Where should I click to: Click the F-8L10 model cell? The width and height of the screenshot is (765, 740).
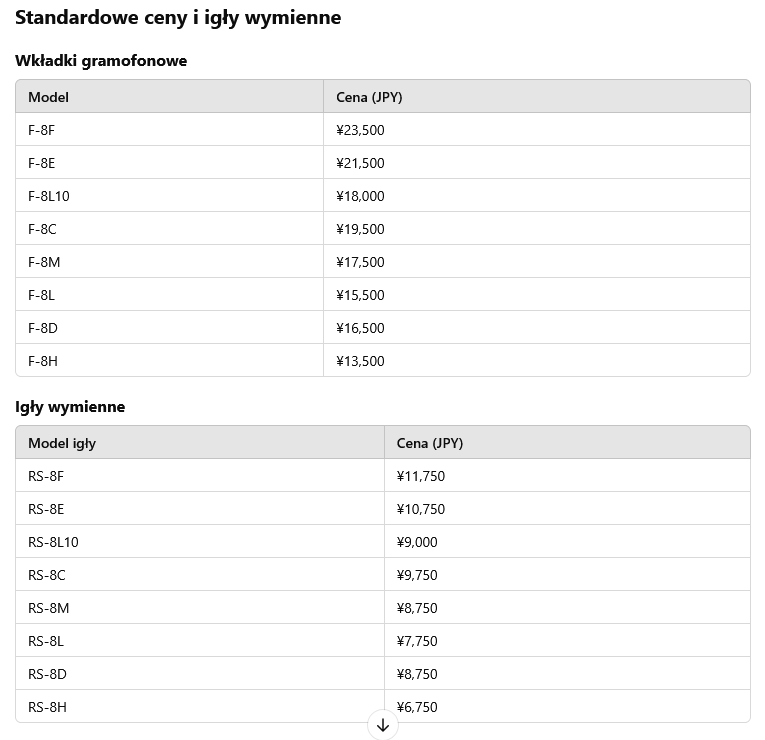49,196
